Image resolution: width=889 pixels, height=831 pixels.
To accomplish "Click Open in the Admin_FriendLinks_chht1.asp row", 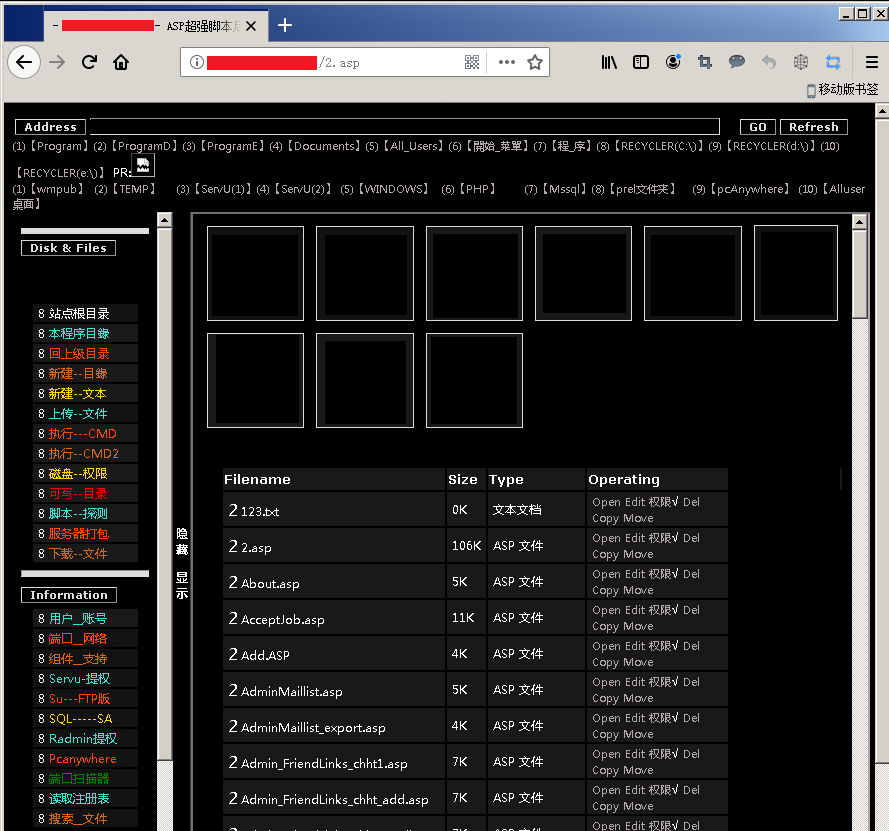I will pyautogui.click(x=606, y=754).
